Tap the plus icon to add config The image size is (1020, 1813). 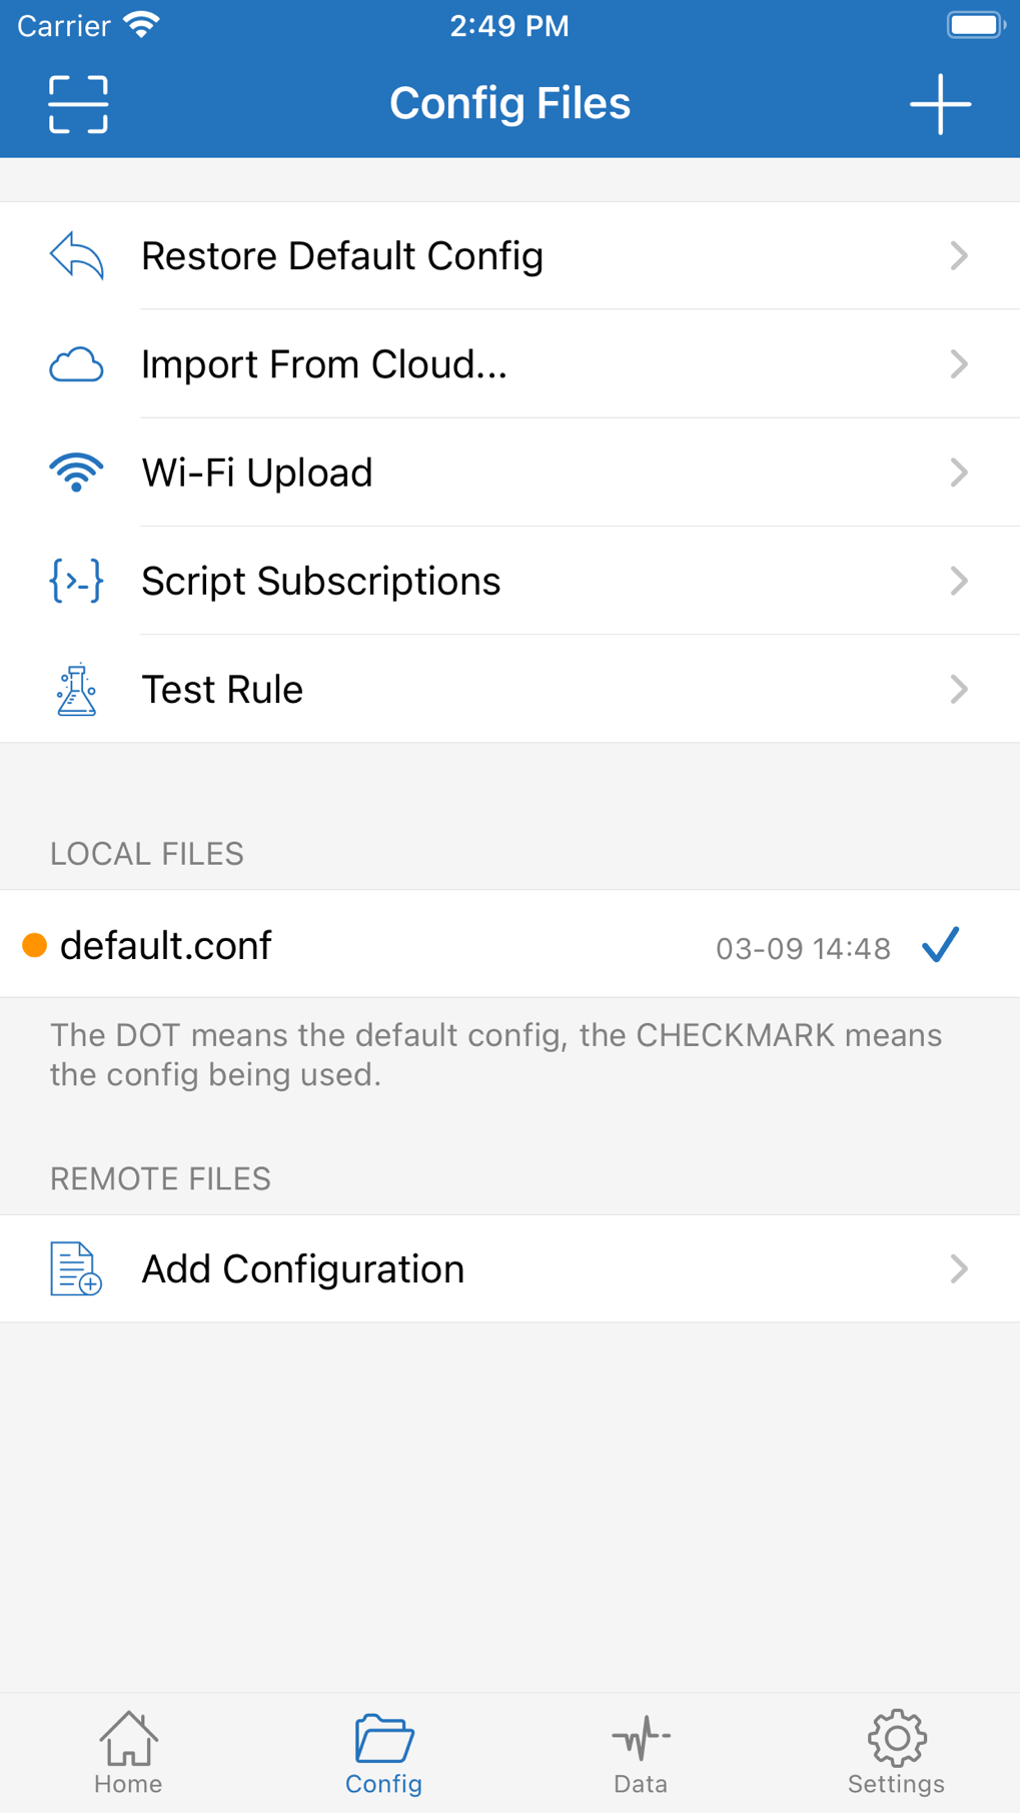(x=940, y=104)
